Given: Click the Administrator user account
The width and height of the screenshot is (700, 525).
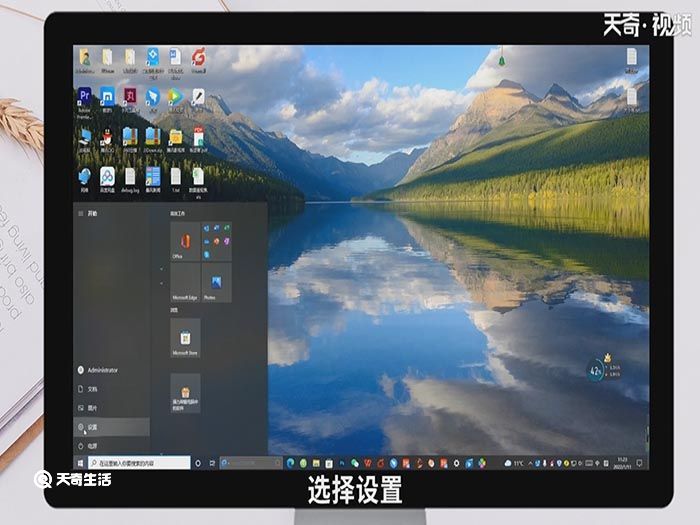Looking at the screenshot, I should [100, 369].
